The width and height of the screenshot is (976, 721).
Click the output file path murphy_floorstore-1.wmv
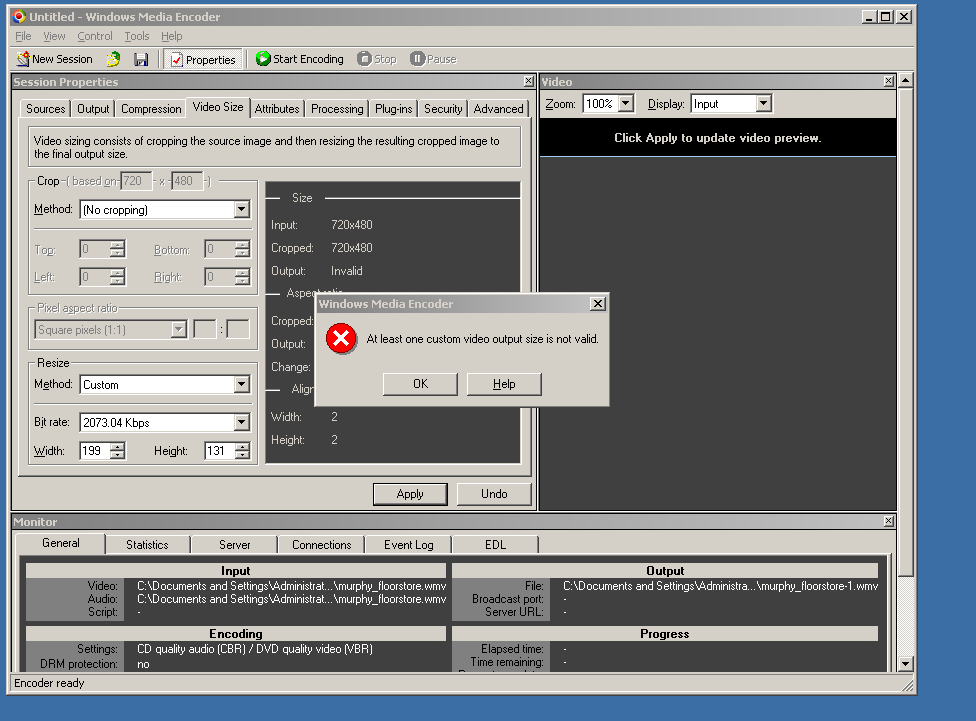coord(721,586)
